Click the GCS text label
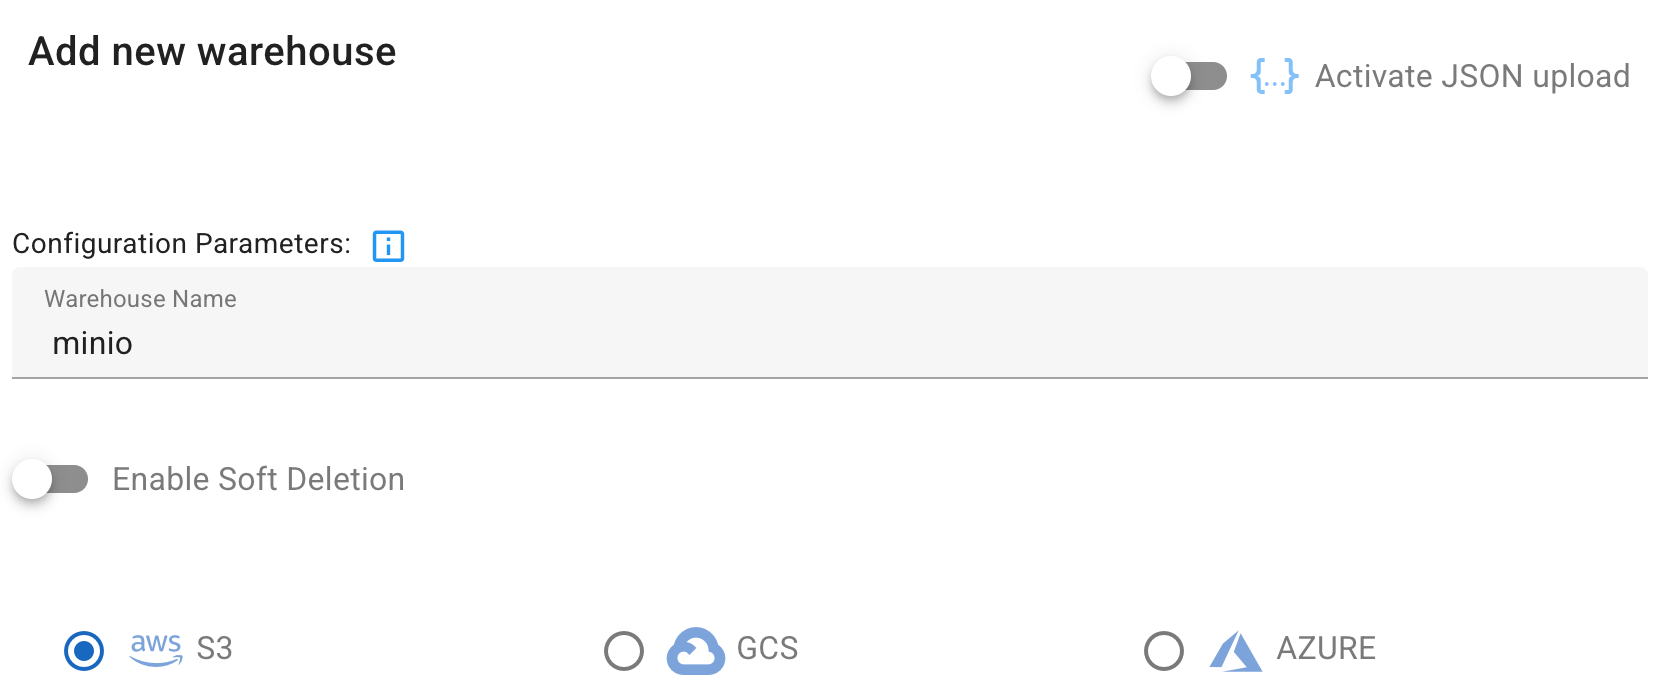The height and width of the screenshot is (700, 1656). pyautogui.click(x=767, y=649)
